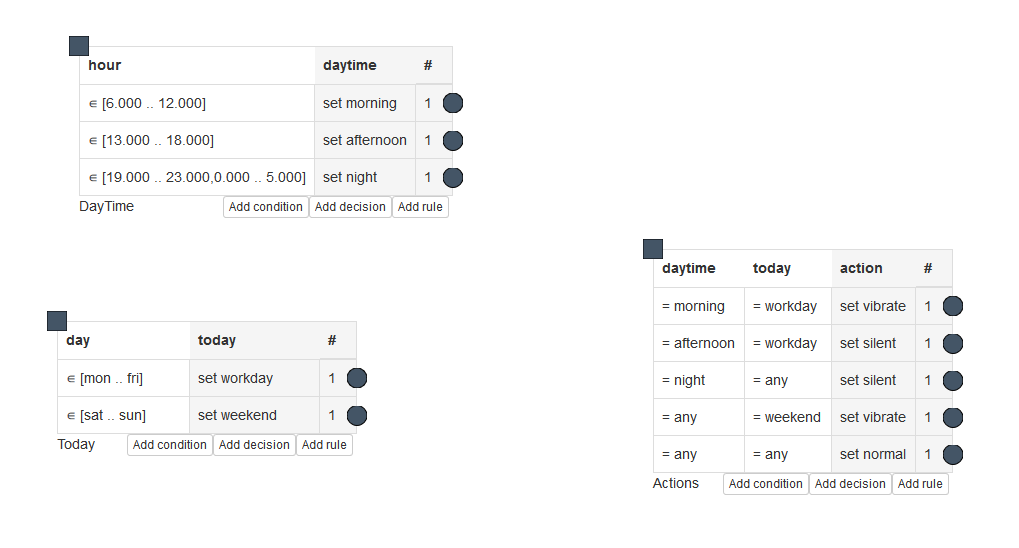The height and width of the screenshot is (548, 1019).
Task: Click the circle handle on the 'set morning' rule
Action: (x=453, y=103)
